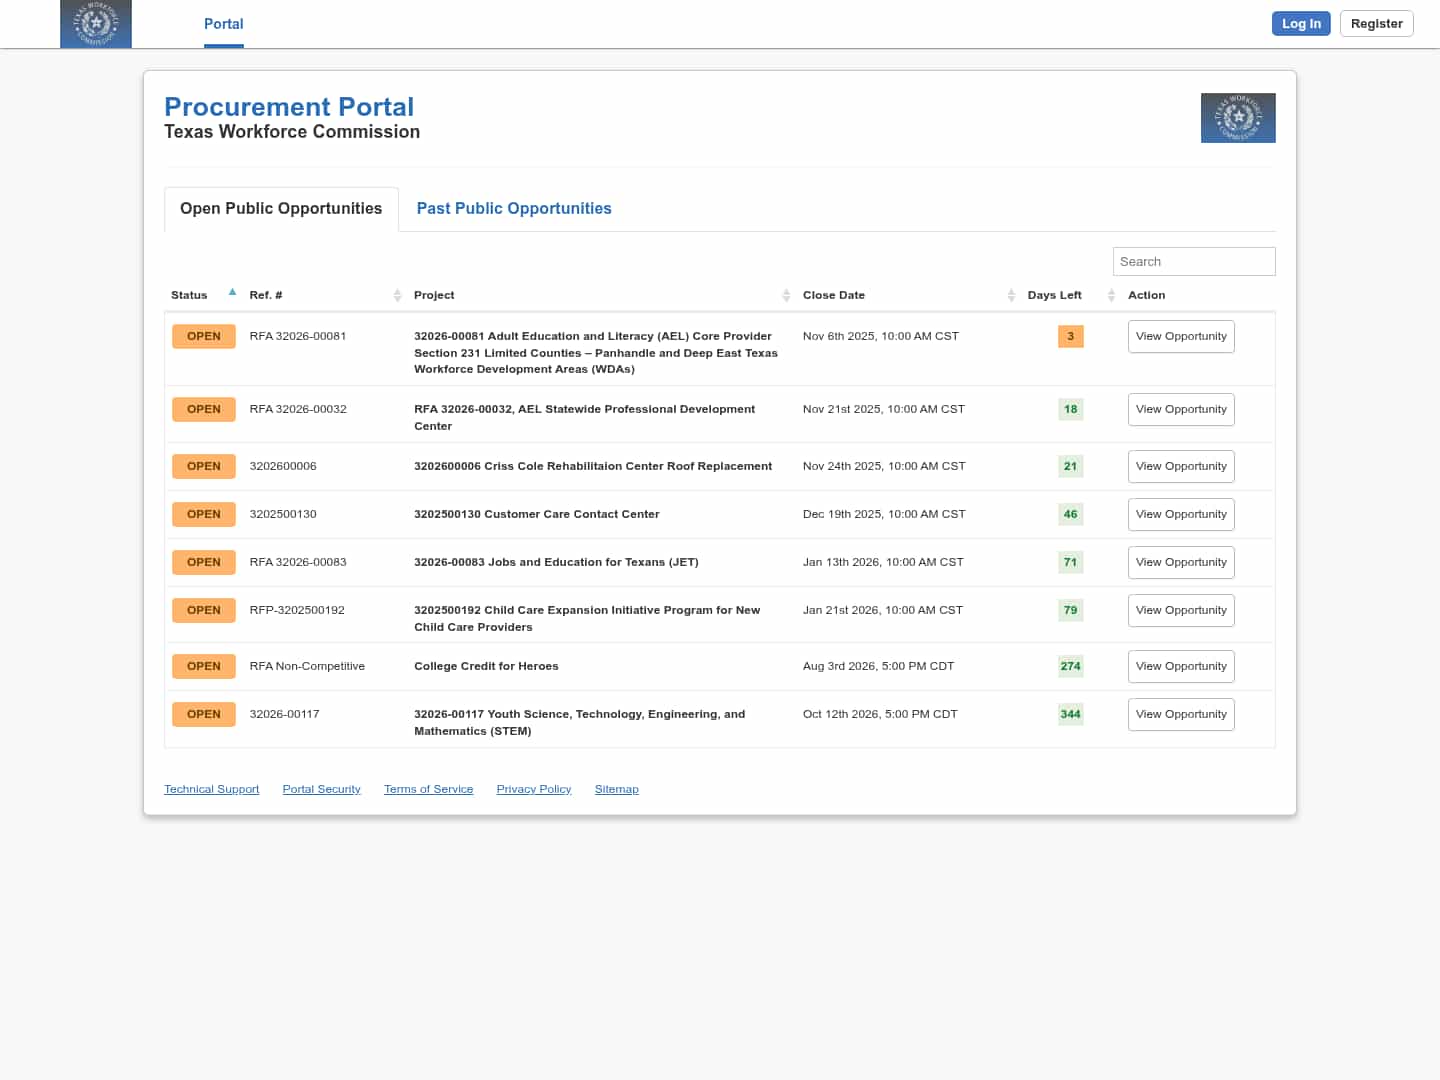The height and width of the screenshot is (1080, 1440).
Task: Click the Register button
Action: 1376,24
